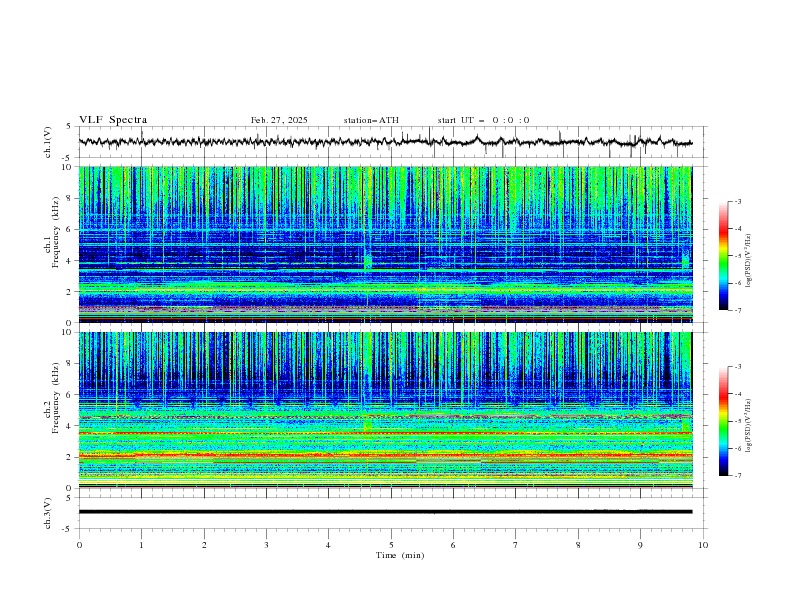The height and width of the screenshot is (612, 792).
Task: Click the bright burst near 4.6 min in ch.1
Action: (x=367, y=262)
